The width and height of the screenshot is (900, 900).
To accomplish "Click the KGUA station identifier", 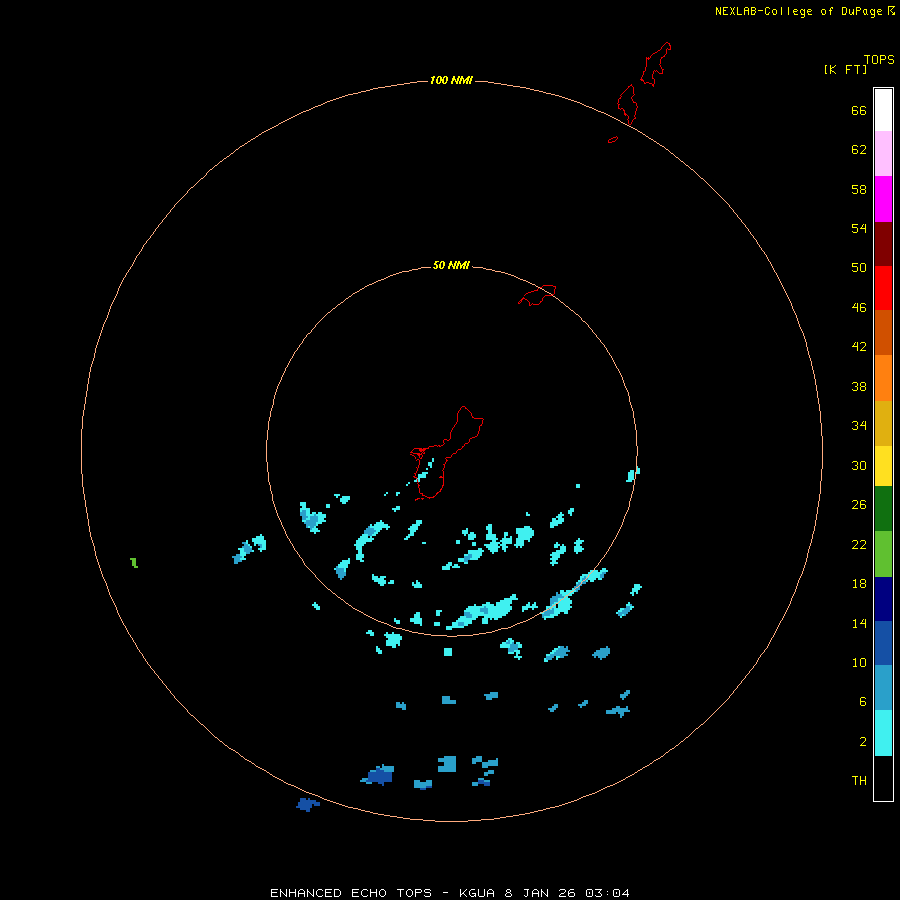I will [x=476, y=893].
